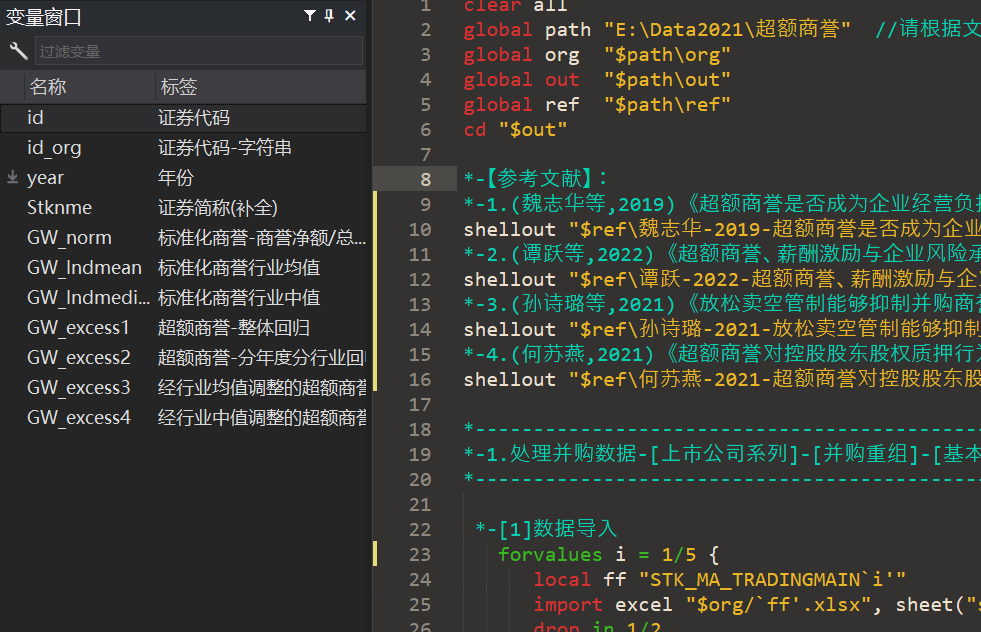Click the shellout 魏志华-2019 code line
This screenshot has height=632, width=981.
tap(722, 229)
